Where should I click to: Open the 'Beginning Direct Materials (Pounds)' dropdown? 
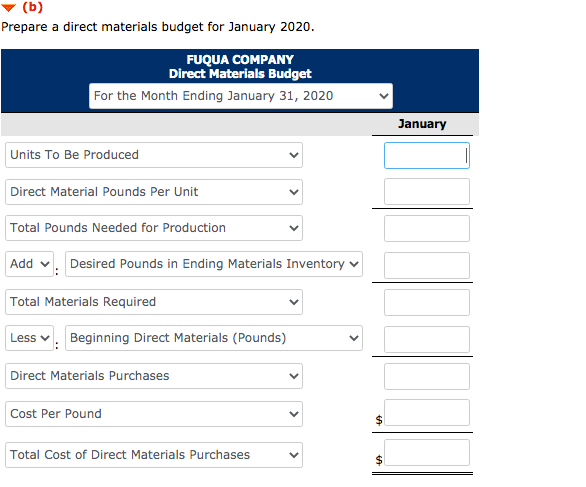pyautogui.click(x=214, y=338)
